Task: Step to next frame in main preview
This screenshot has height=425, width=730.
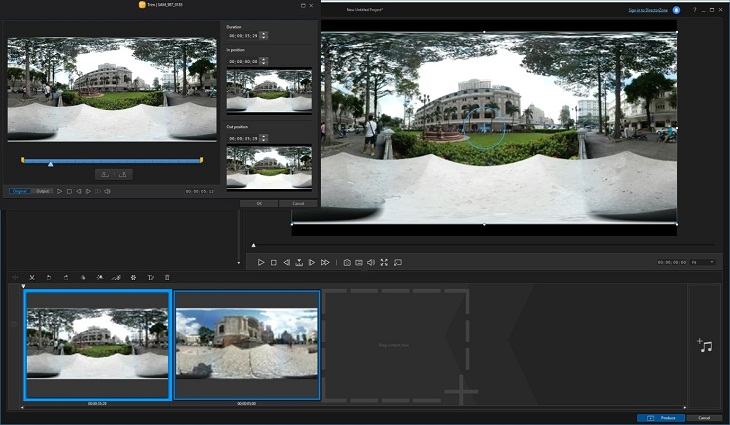Action: pyautogui.click(x=312, y=263)
